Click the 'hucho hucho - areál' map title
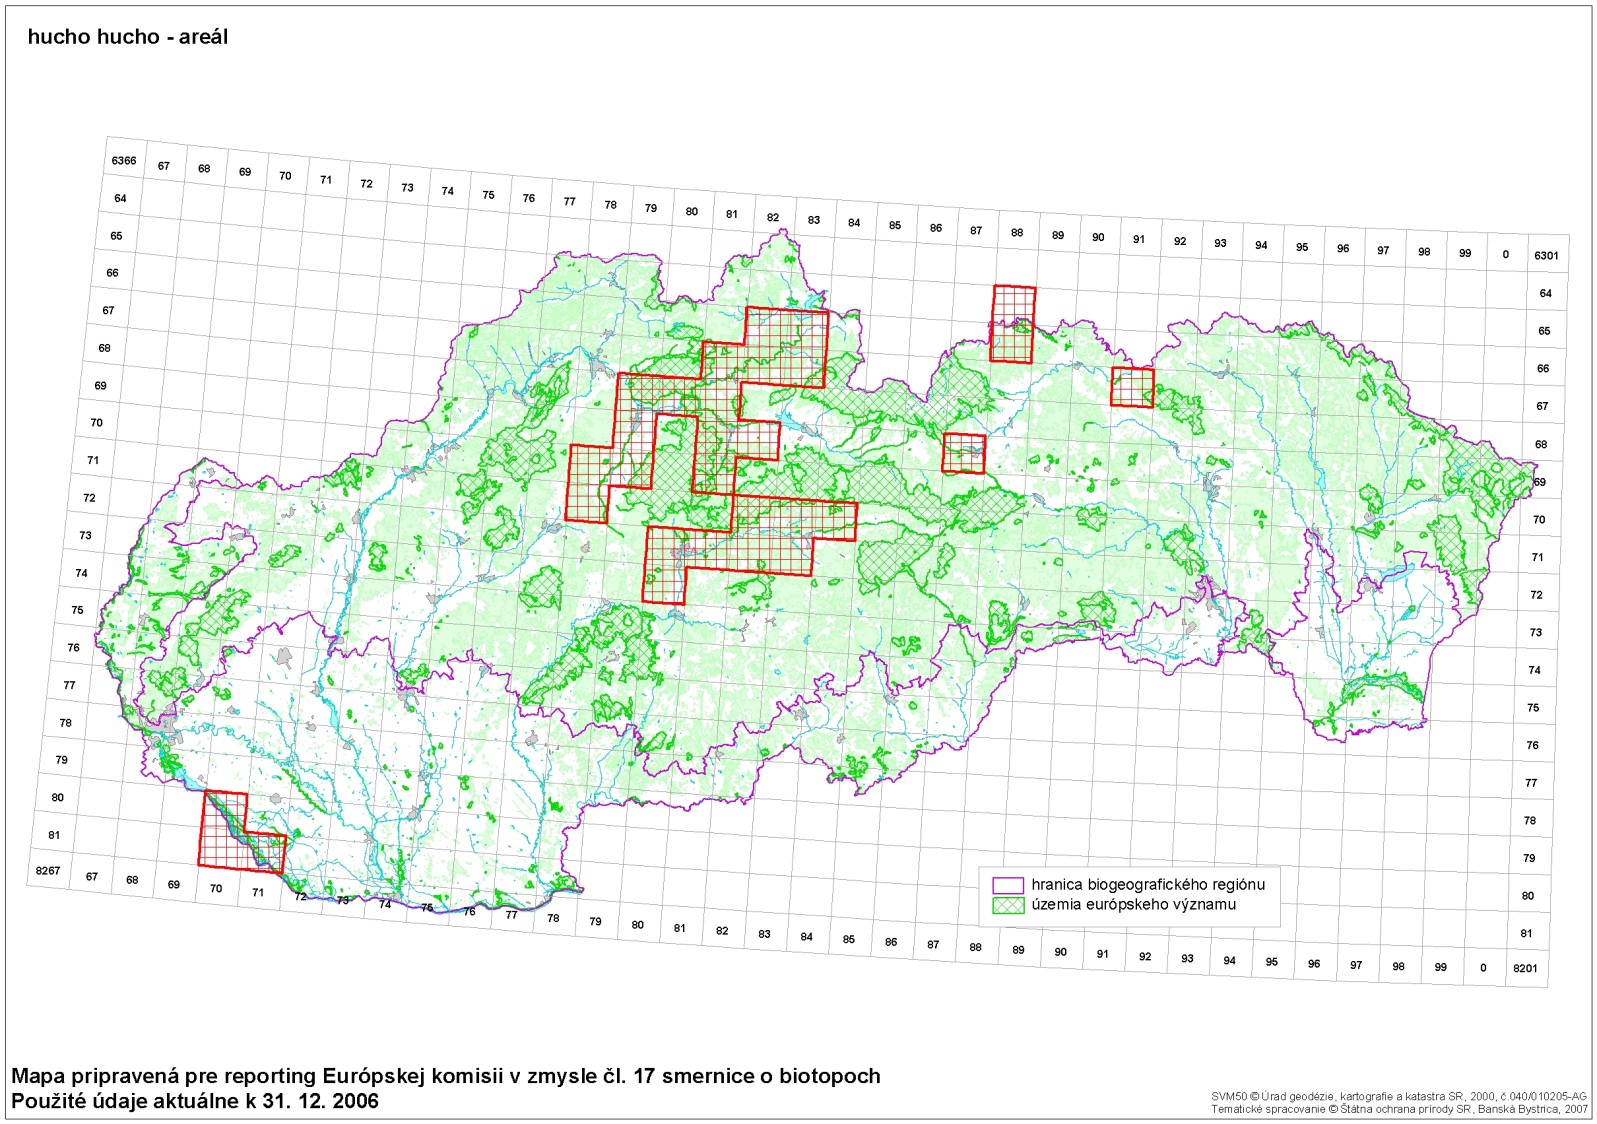The width and height of the screenshot is (1597, 1124). 128,37
